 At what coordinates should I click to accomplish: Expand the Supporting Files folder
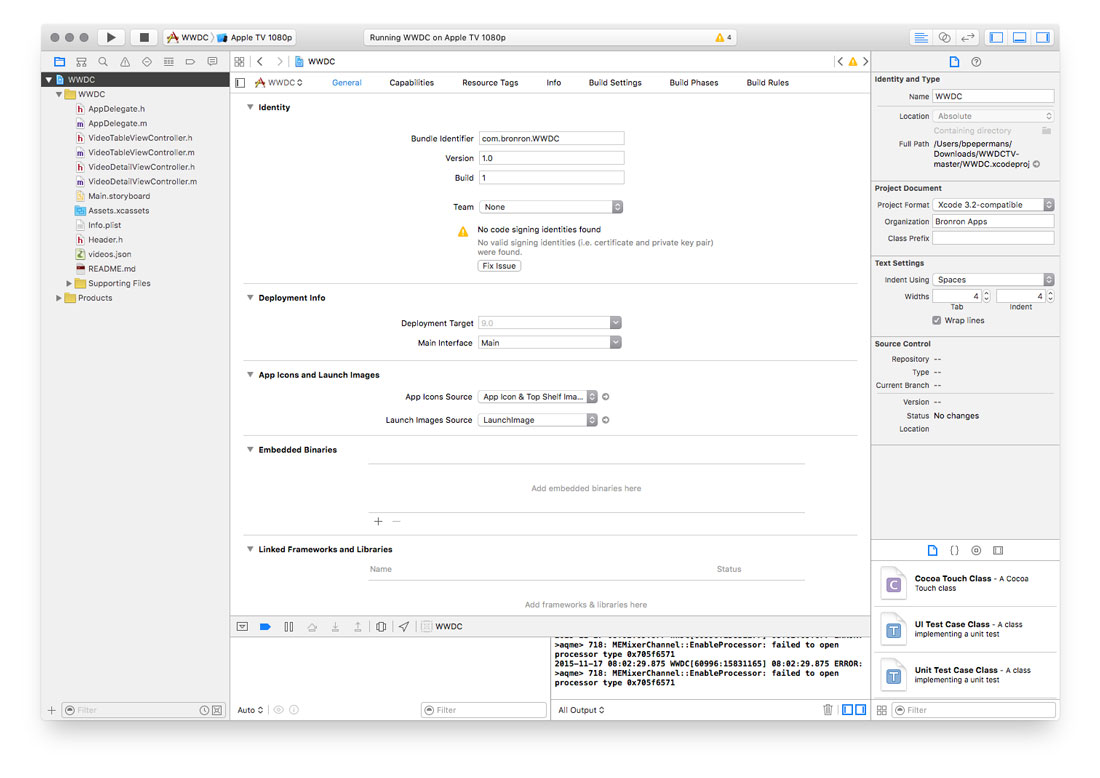[69, 283]
